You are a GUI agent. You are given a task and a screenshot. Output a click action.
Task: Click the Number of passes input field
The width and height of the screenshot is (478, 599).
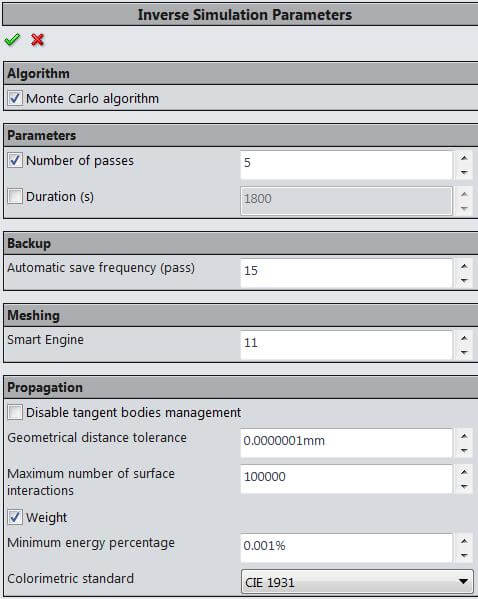[346, 165]
